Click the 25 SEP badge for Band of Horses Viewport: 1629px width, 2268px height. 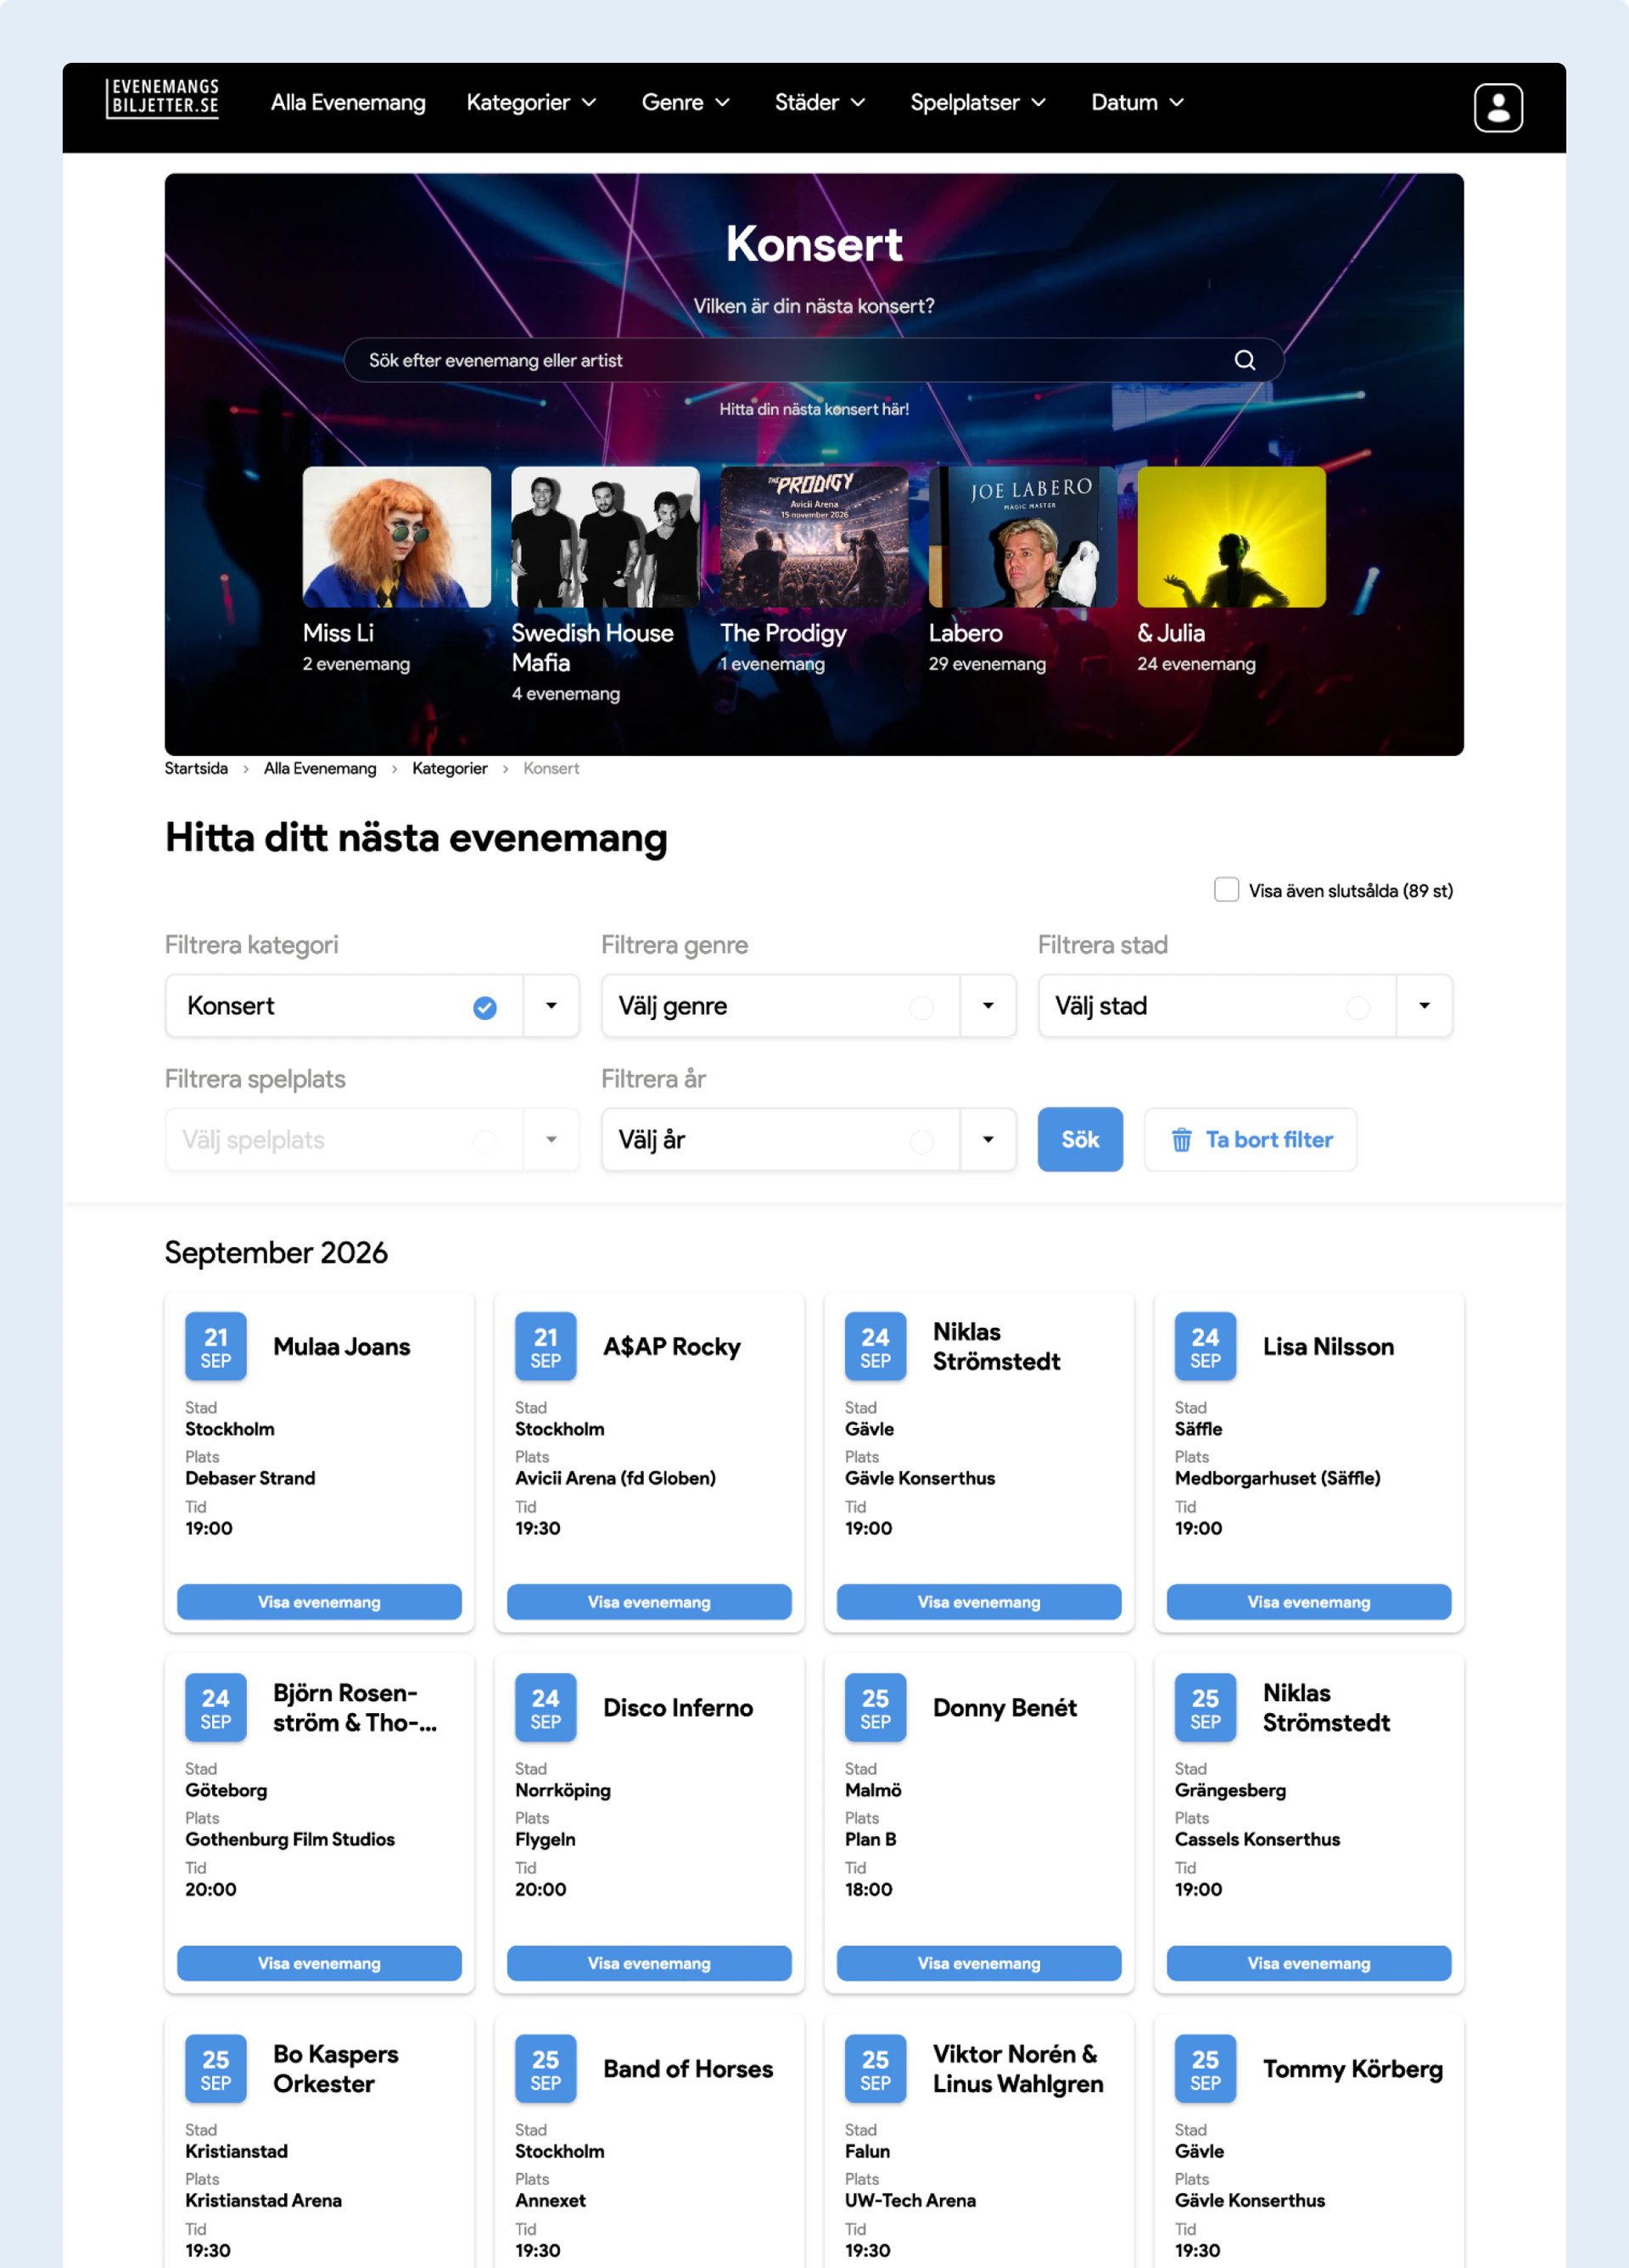click(546, 2069)
